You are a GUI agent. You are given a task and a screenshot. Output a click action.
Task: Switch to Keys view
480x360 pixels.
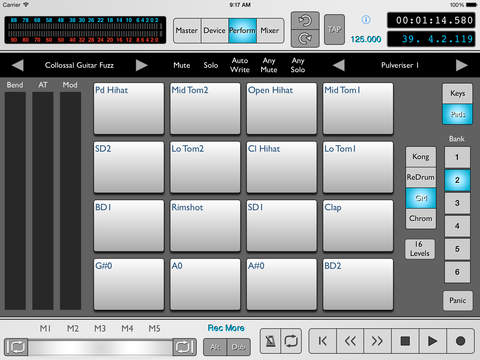click(x=457, y=94)
